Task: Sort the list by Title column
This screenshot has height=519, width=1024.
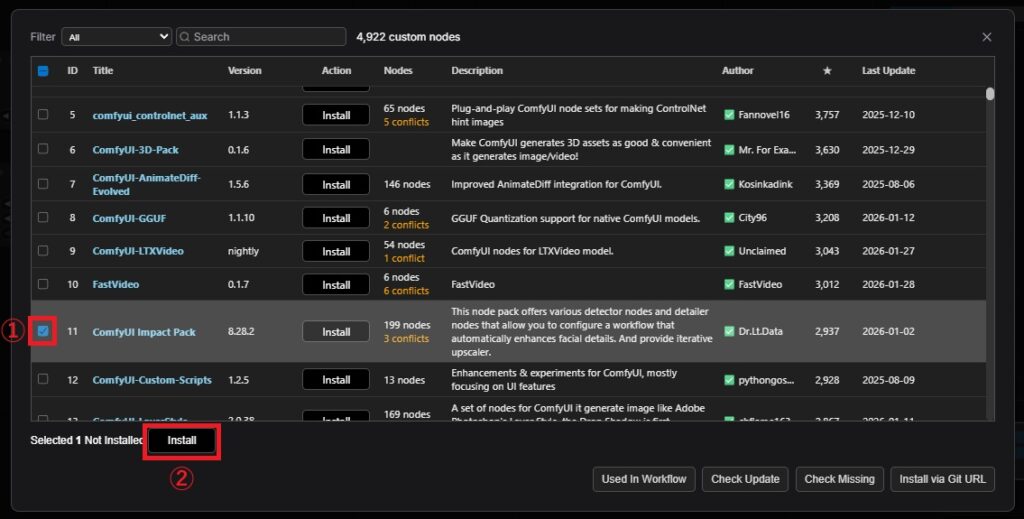Action: pyautogui.click(x=103, y=71)
